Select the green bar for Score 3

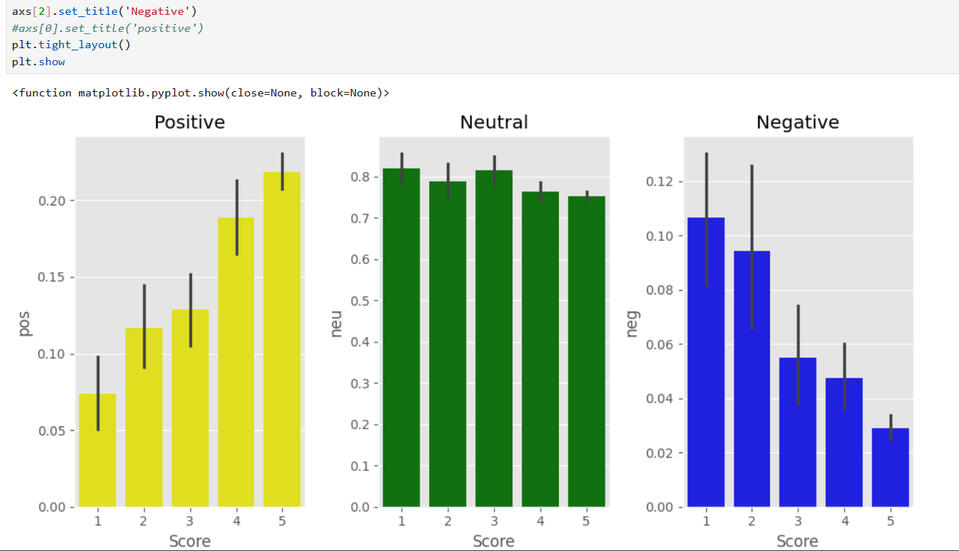tap(494, 340)
